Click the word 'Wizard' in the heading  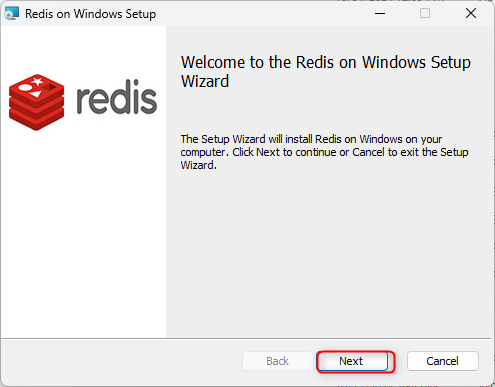pos(205,81)
